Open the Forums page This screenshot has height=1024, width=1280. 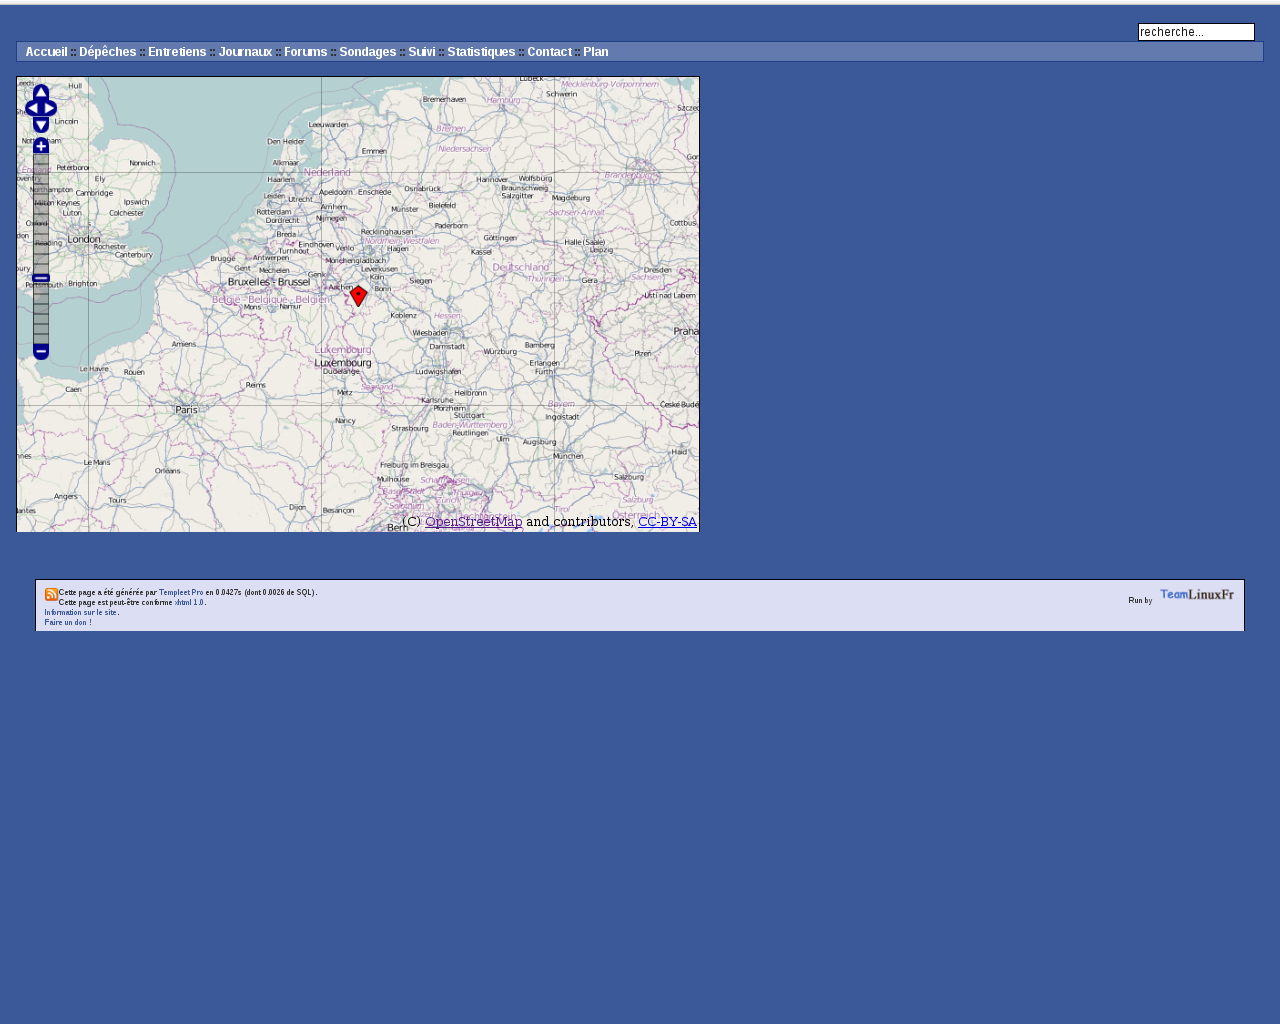click(305, 52)
